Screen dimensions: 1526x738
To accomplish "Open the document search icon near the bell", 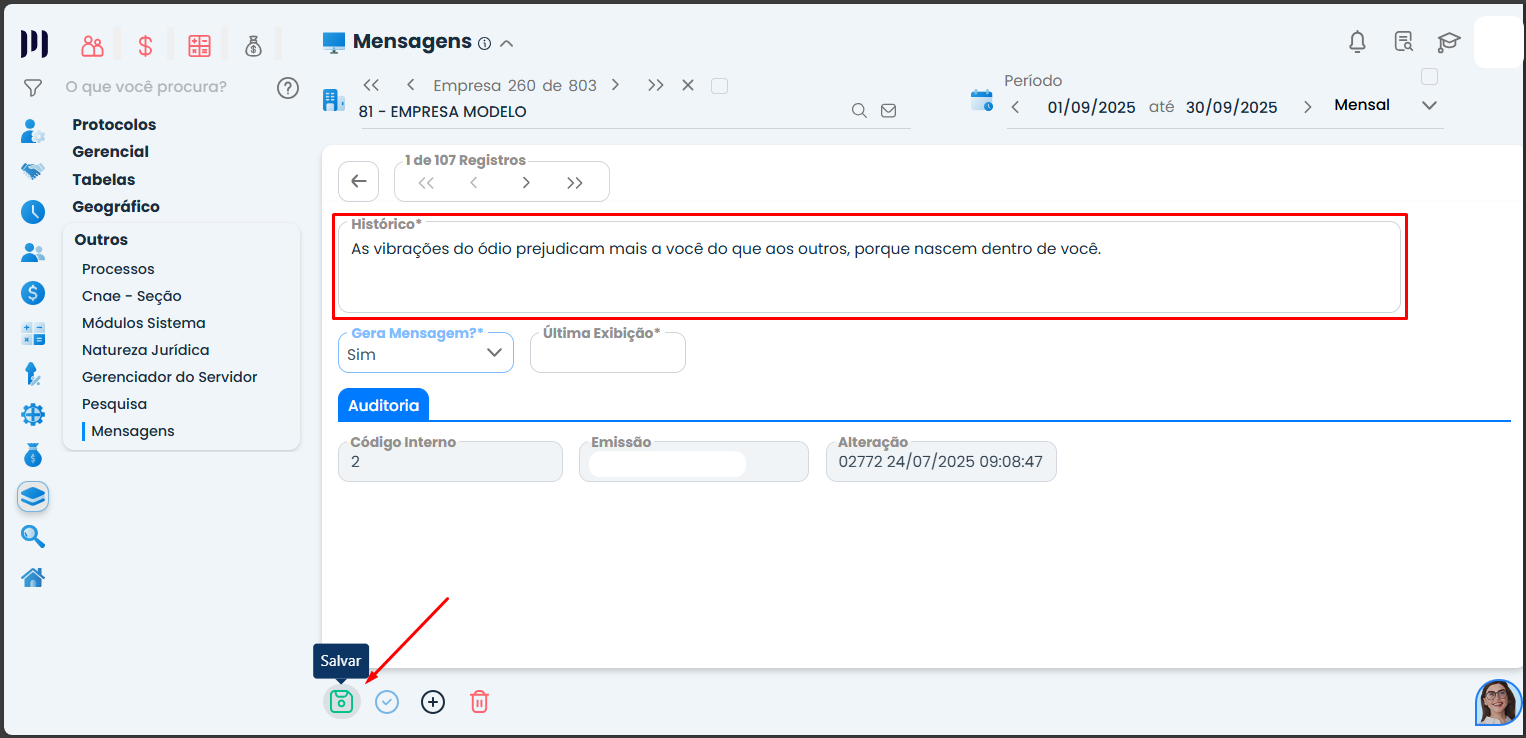I will point(1403,42).
